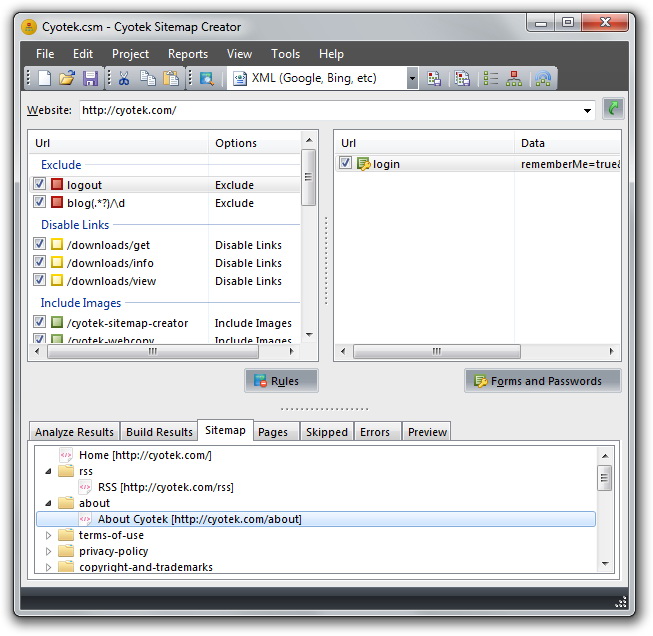Click the Paste clipboard icon
Viewport: 653px width, 636px height.
pyautogui.click(x=171, y=78)
